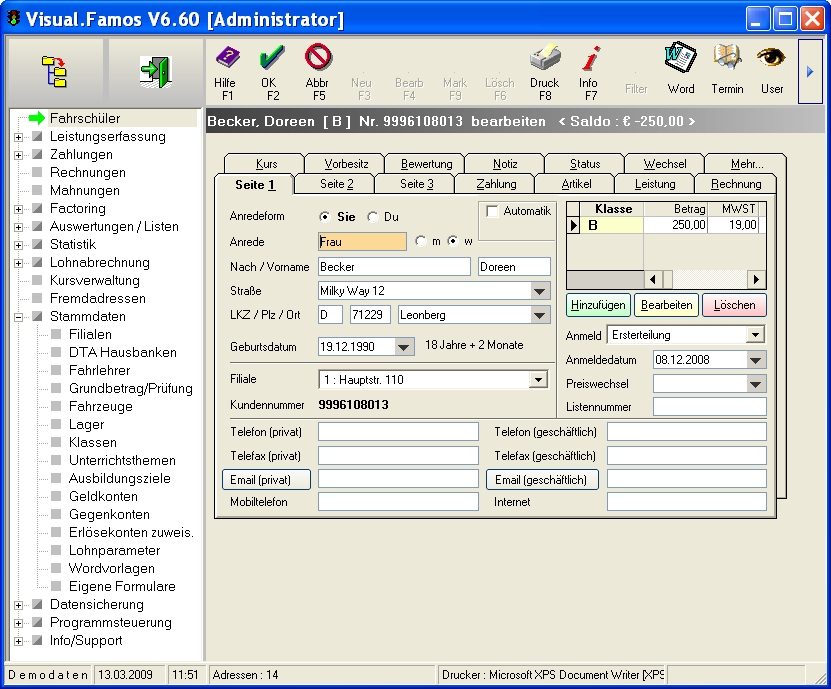Launch the Word export icon

681,59
